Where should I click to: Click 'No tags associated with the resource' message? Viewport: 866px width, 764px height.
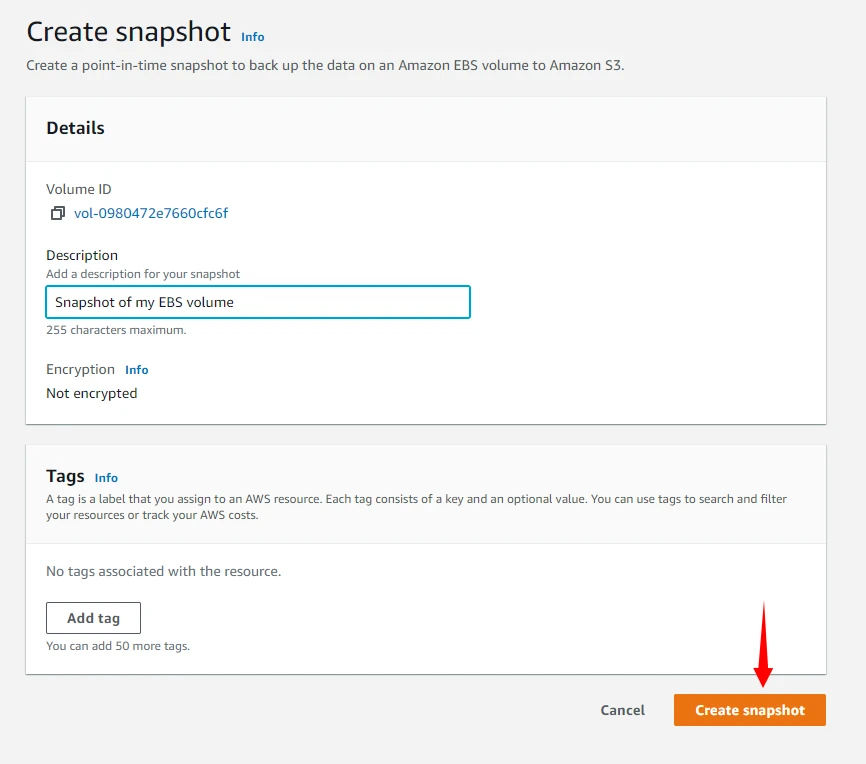[x=164, y=572]
